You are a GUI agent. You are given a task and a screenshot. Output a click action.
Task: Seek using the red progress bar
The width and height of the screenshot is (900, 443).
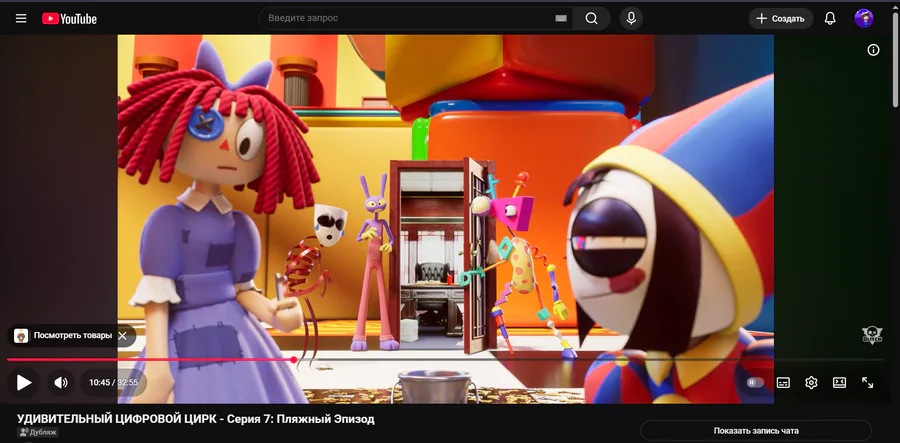point(150,360)
